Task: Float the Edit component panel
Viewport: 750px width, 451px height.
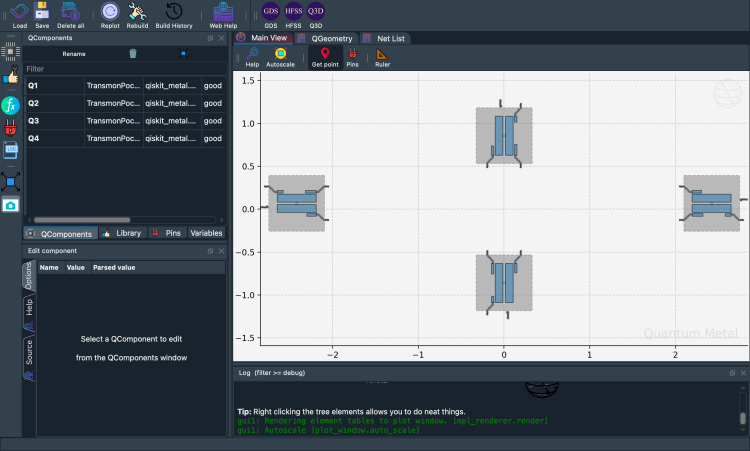Action: [210, 251]
